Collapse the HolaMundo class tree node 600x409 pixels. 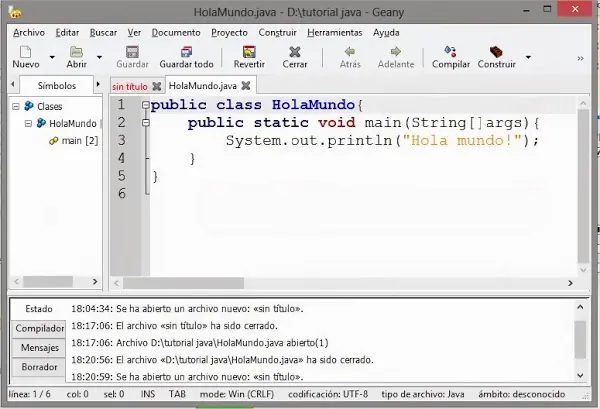tap(28, 123)
